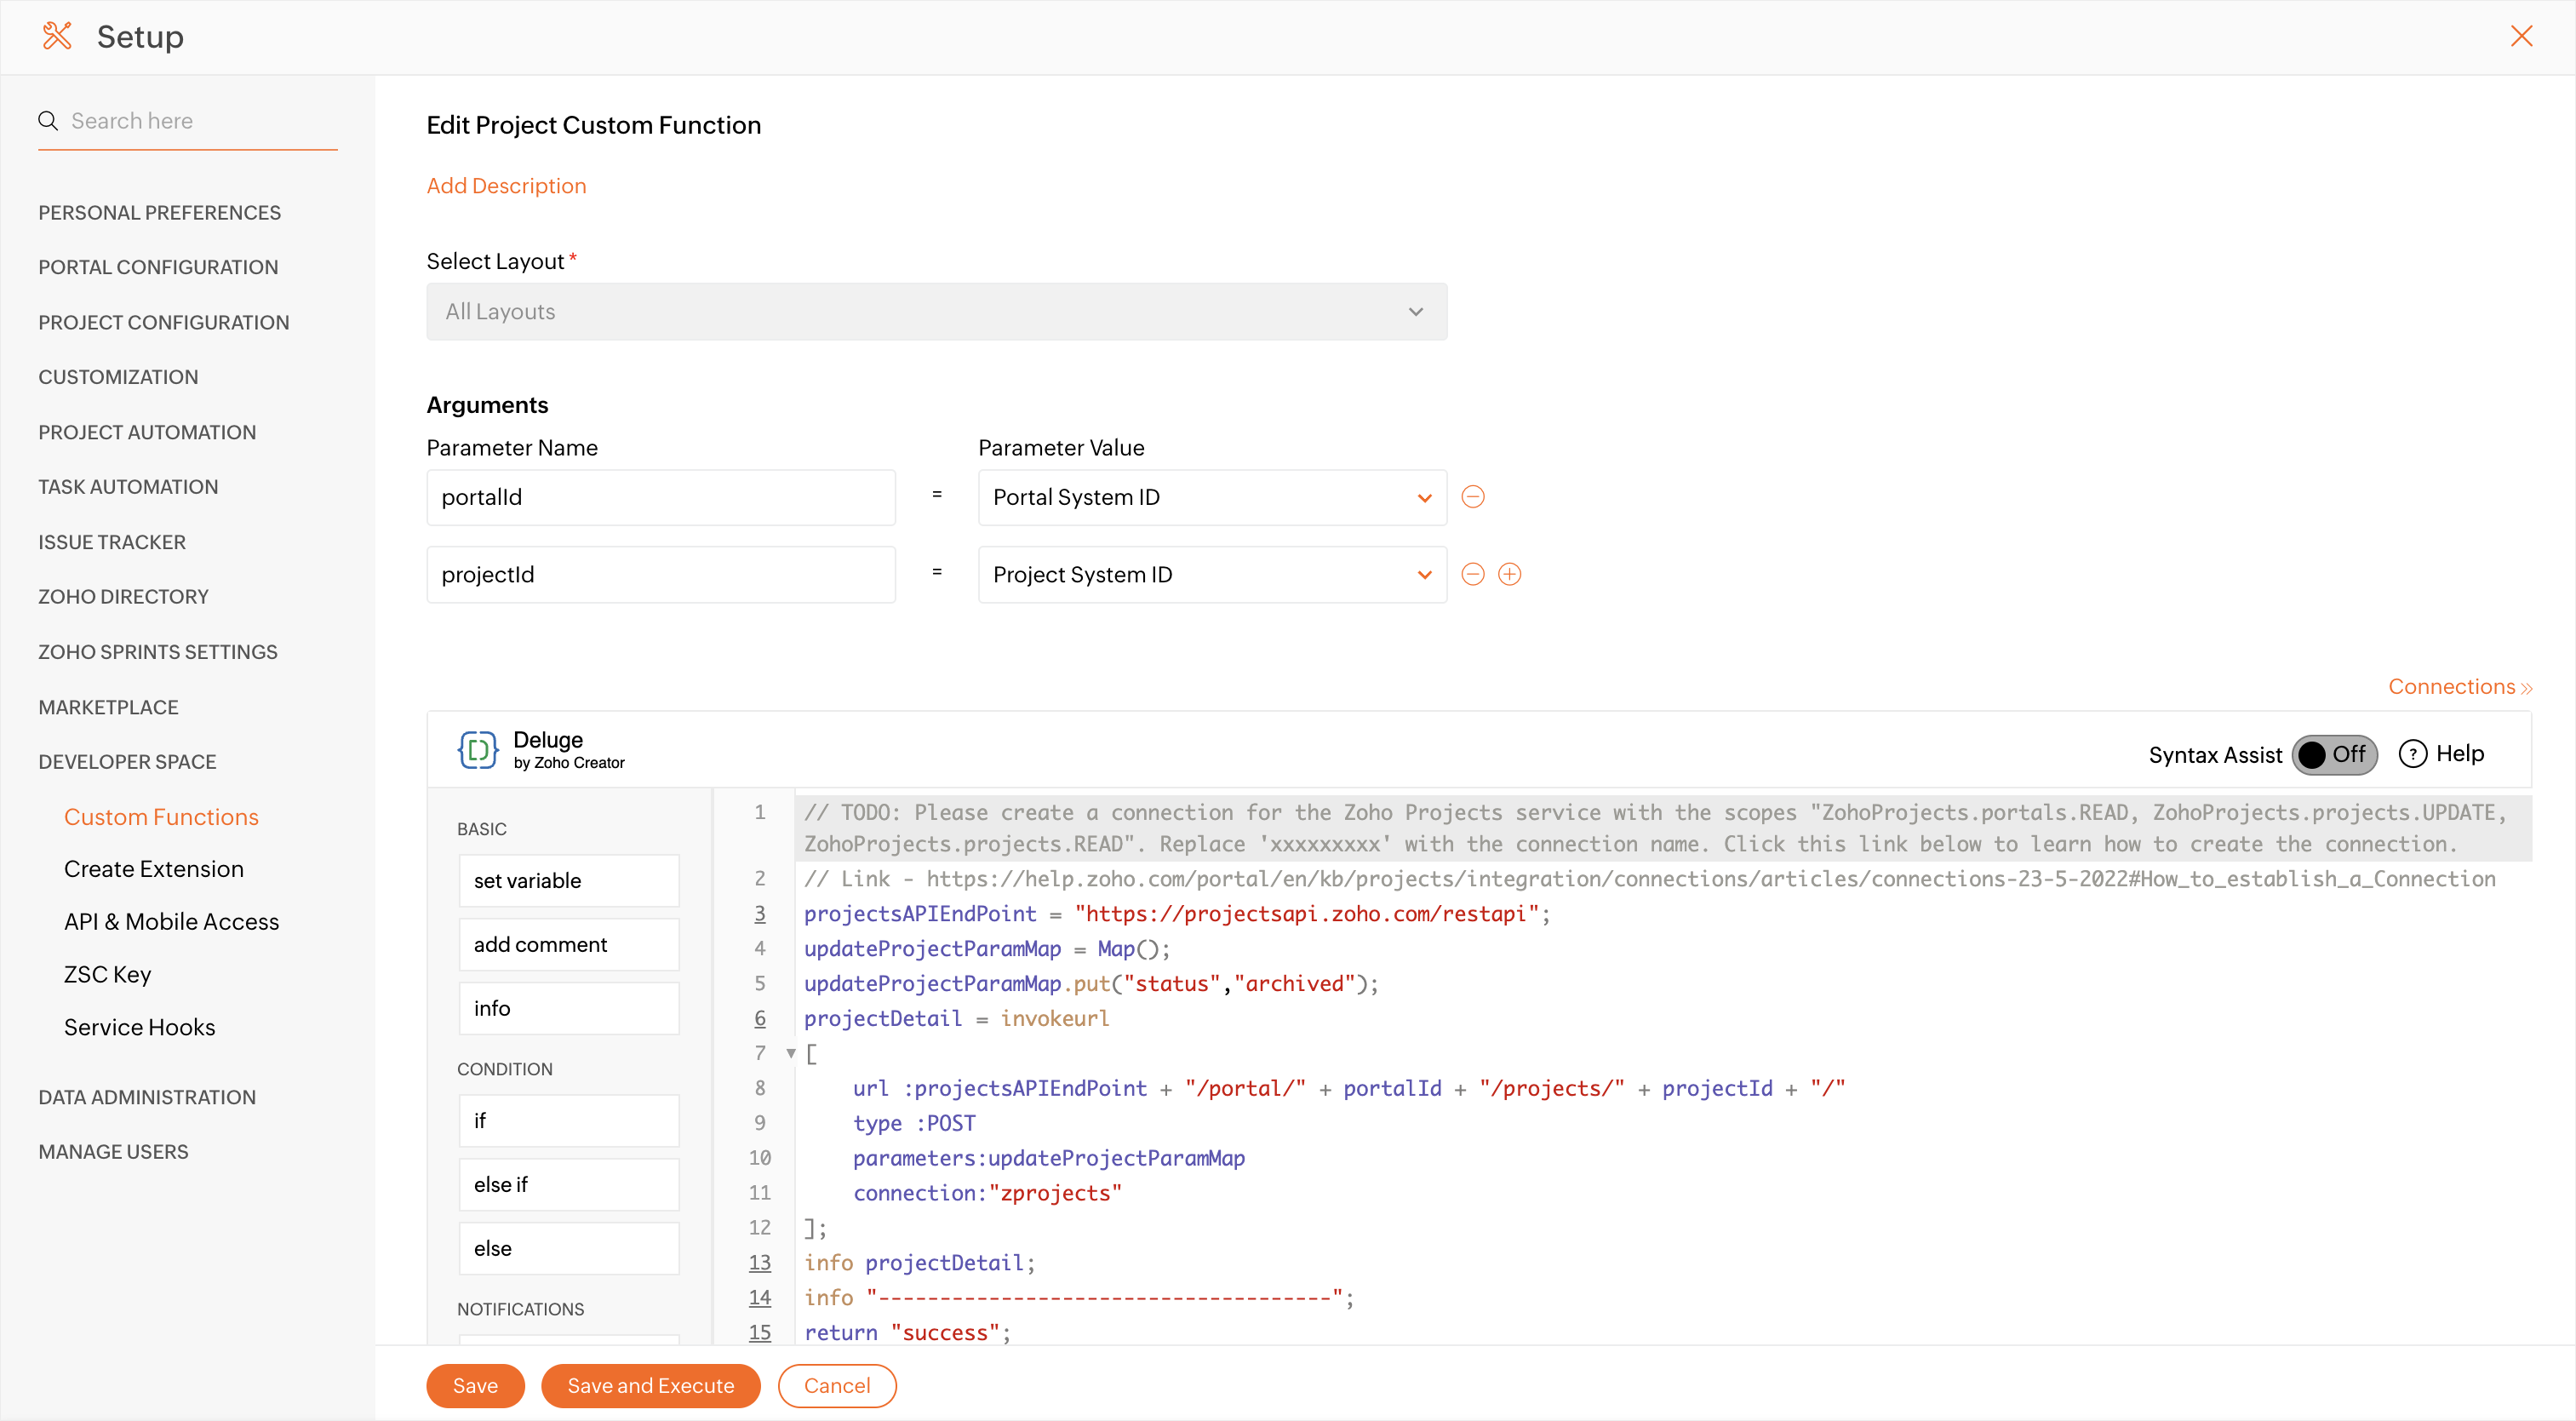This screenshot has width=2576, height=1421.
Task: Open Project Automation section
Action: pyautogui.click(x=147, y=432)
